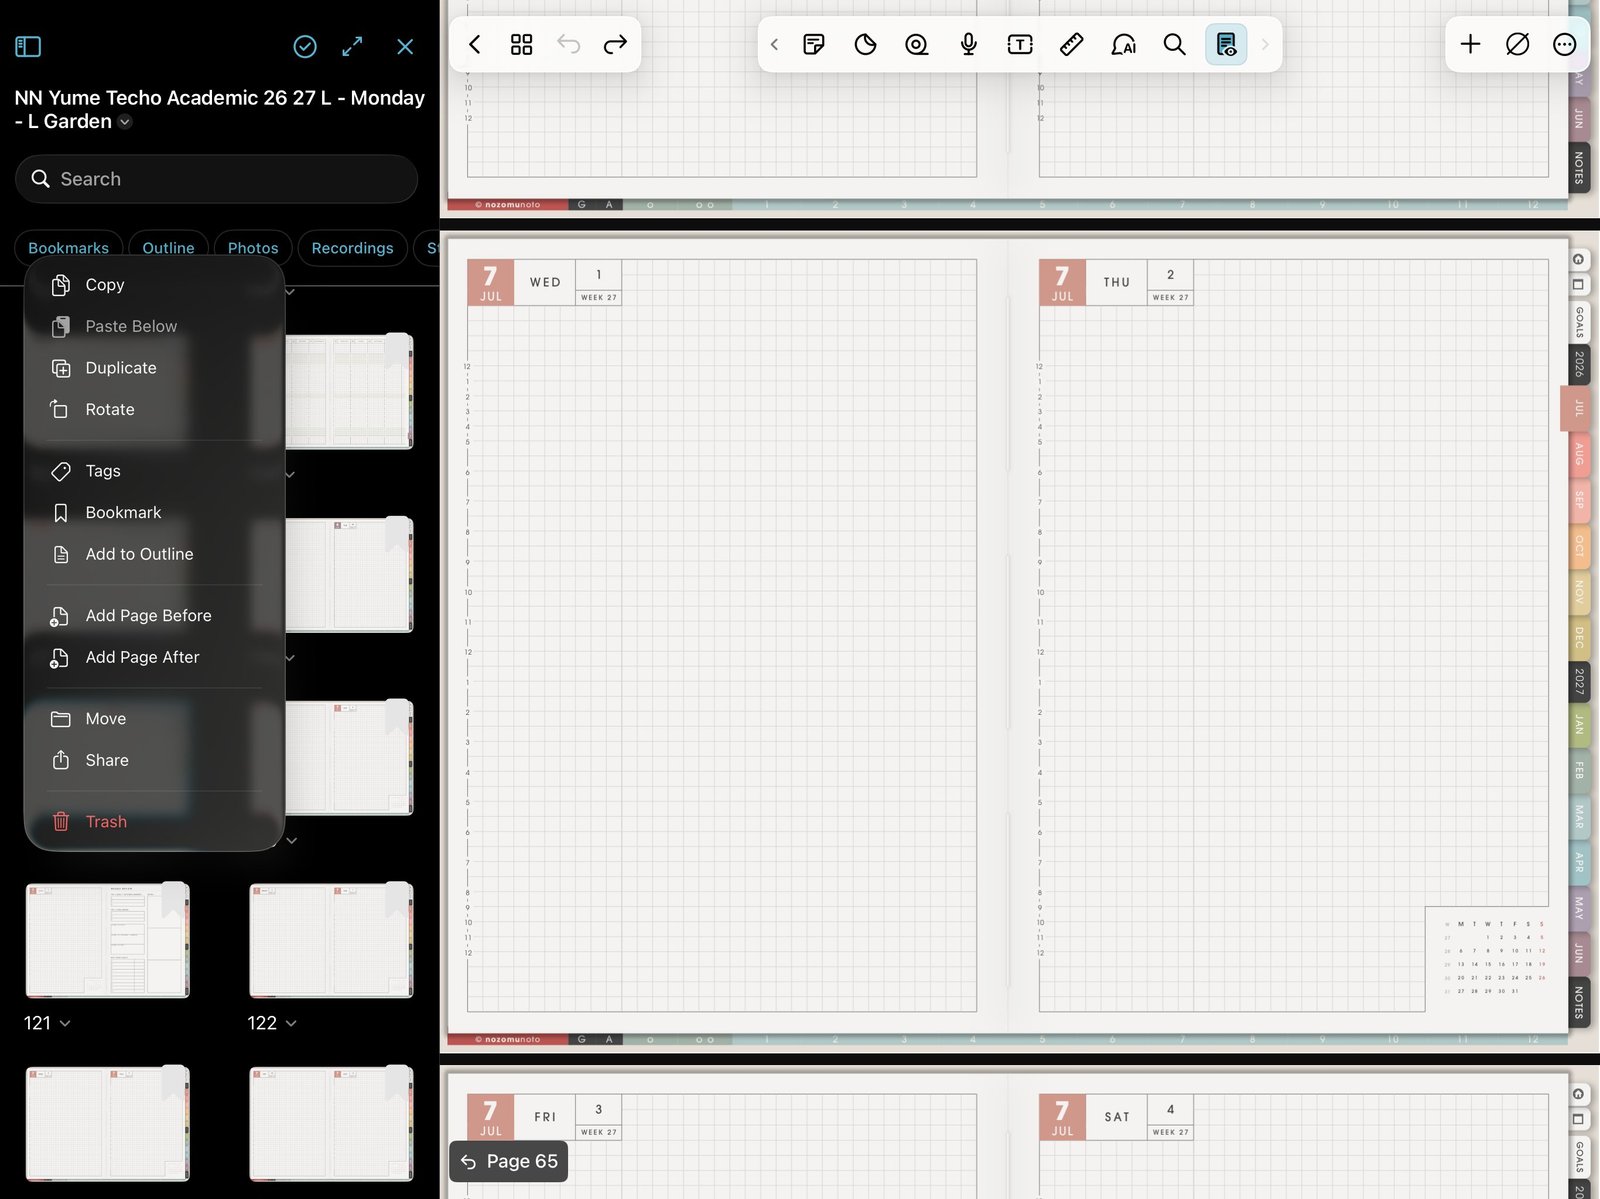This screenshot has height=1199, width=1600.
Task: Open the notebook title dropdown chevron
Action: (125, 122)
